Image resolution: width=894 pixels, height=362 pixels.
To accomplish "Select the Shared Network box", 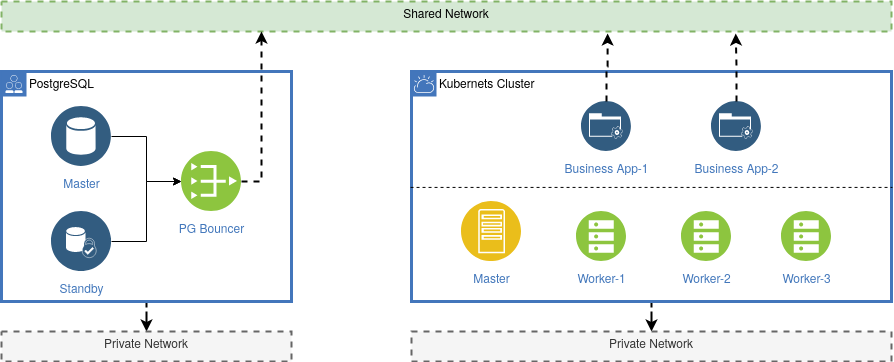I will (x=446, y=15).
